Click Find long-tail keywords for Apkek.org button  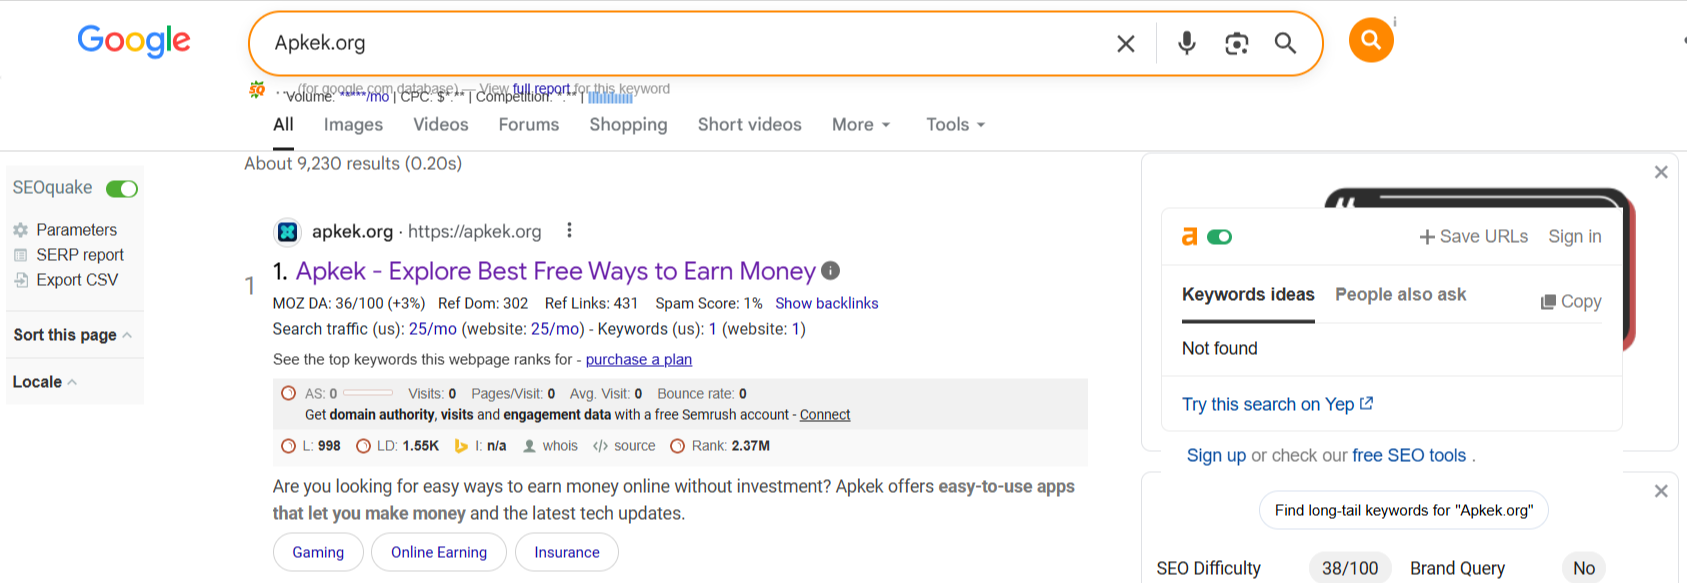point(1404,510)
